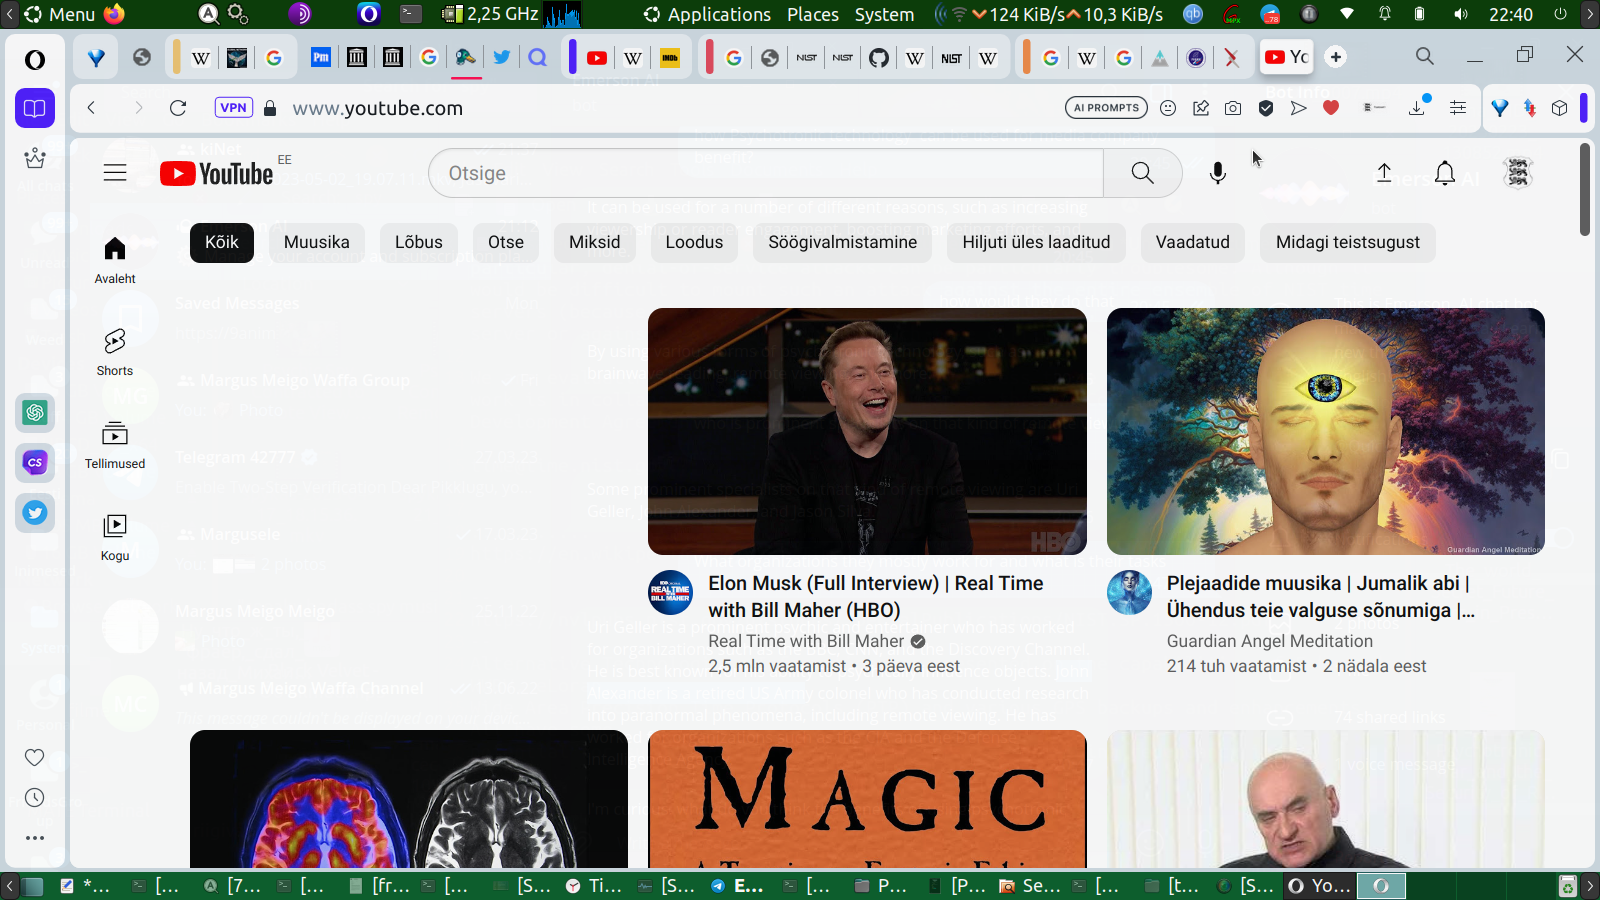Open Shorts in the sidebar

point(115,352)
